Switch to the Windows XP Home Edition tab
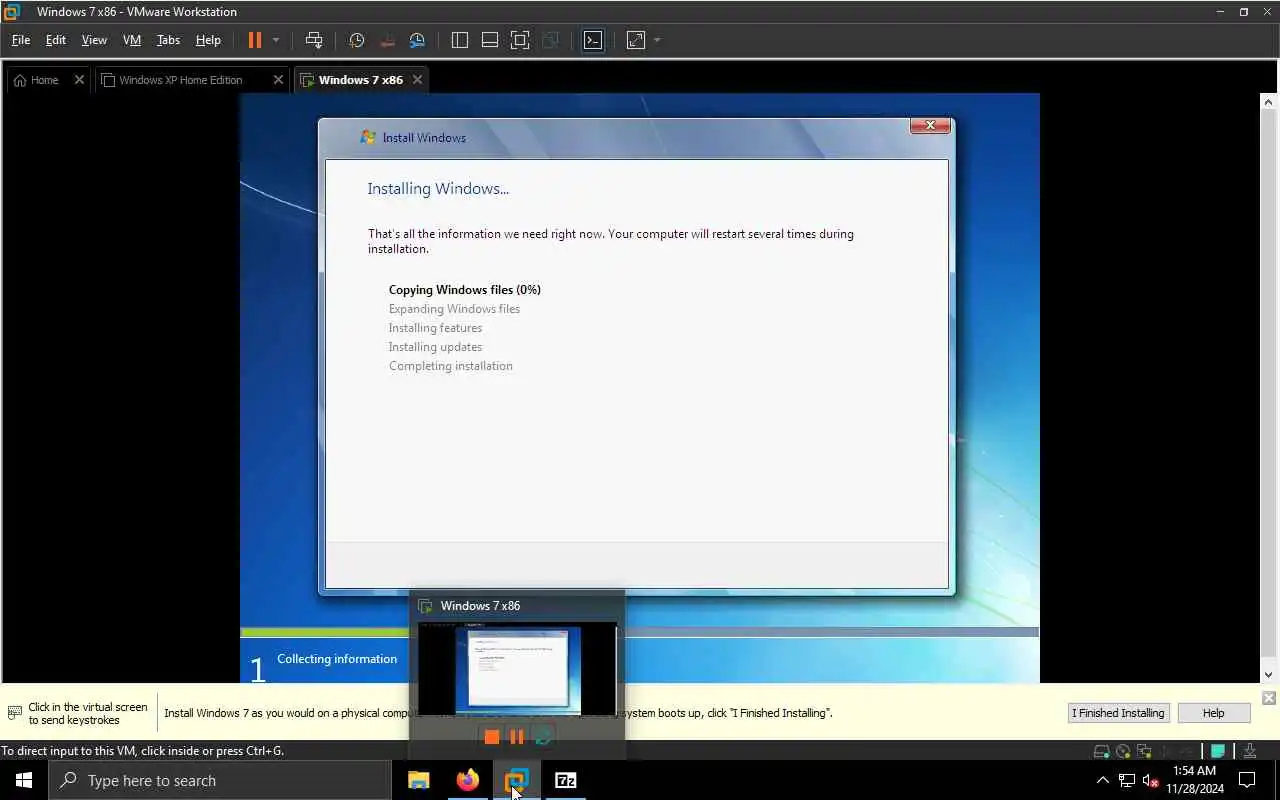 click(181, 80)
